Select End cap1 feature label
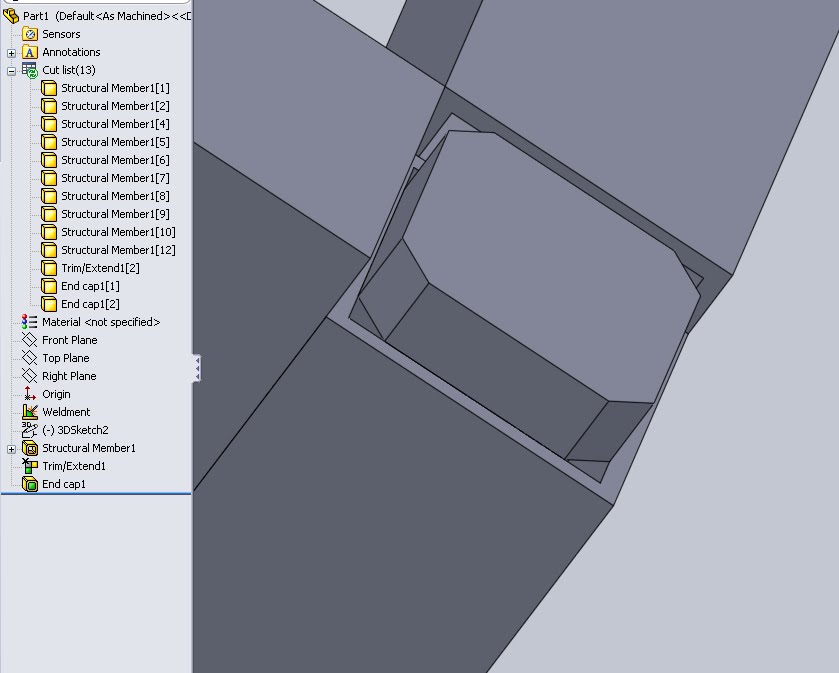 (64, 484)
